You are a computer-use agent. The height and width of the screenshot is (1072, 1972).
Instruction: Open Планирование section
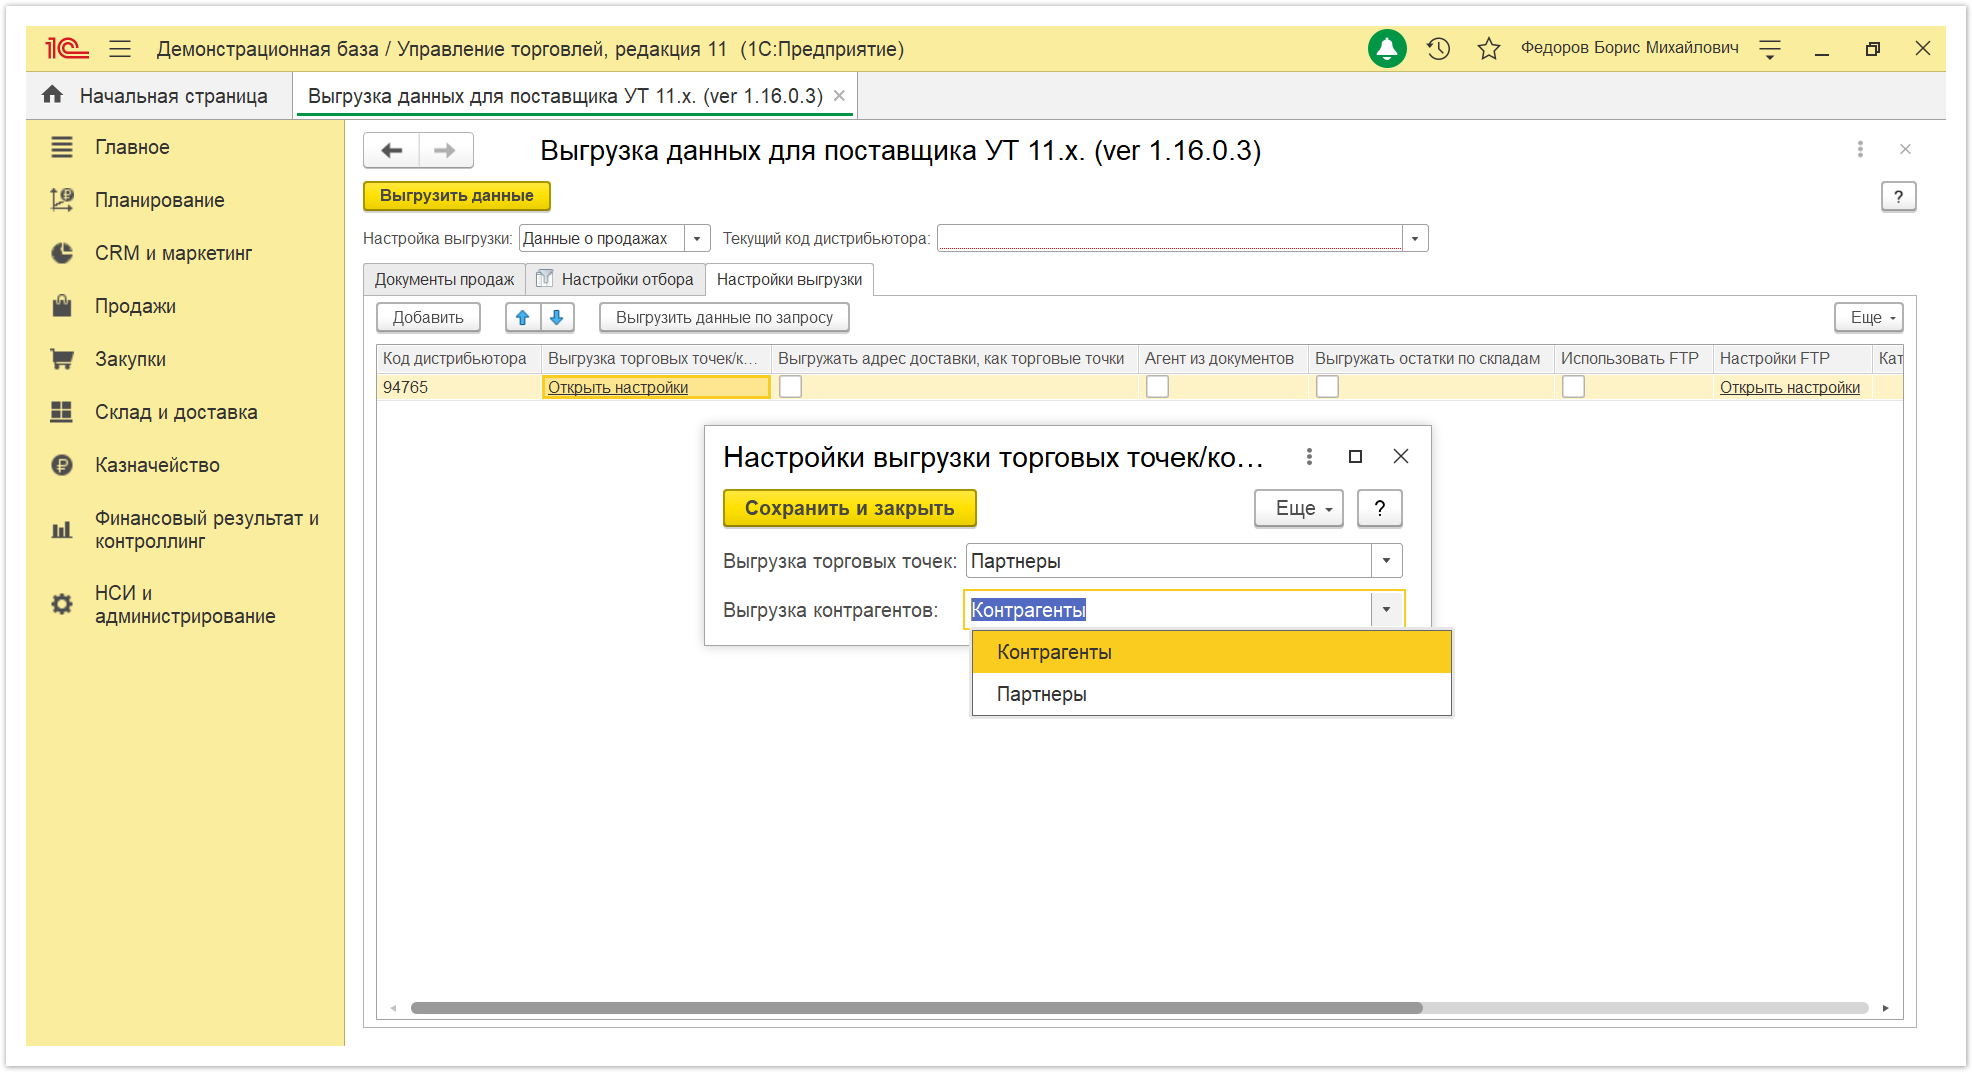click(159, 200)
